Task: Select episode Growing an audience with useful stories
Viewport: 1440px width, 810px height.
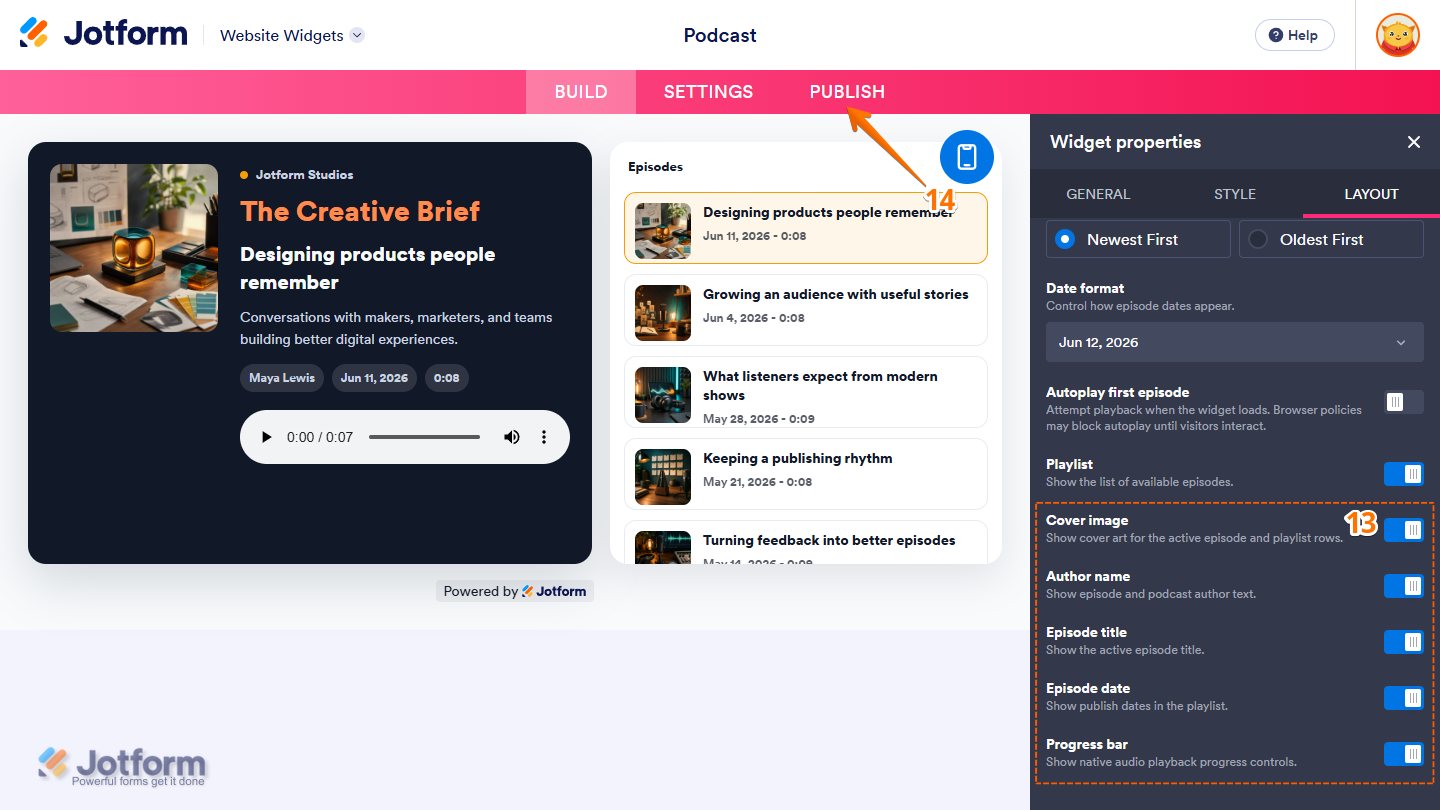Action: point(806,310)
